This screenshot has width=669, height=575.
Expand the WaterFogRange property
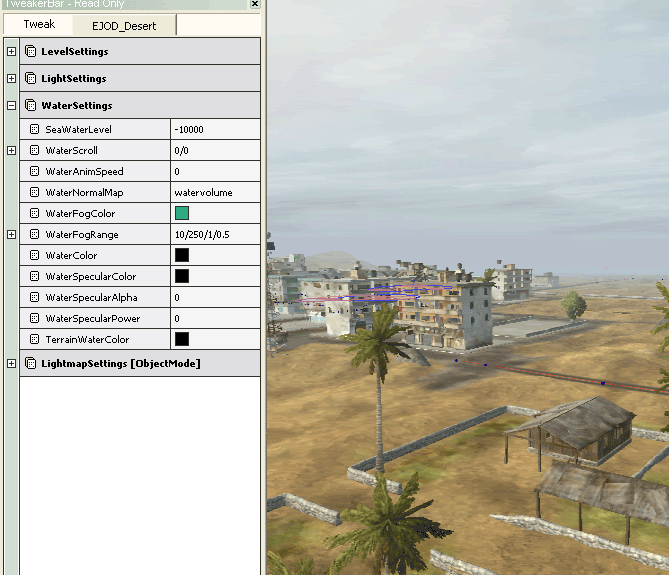coord(11,234)
